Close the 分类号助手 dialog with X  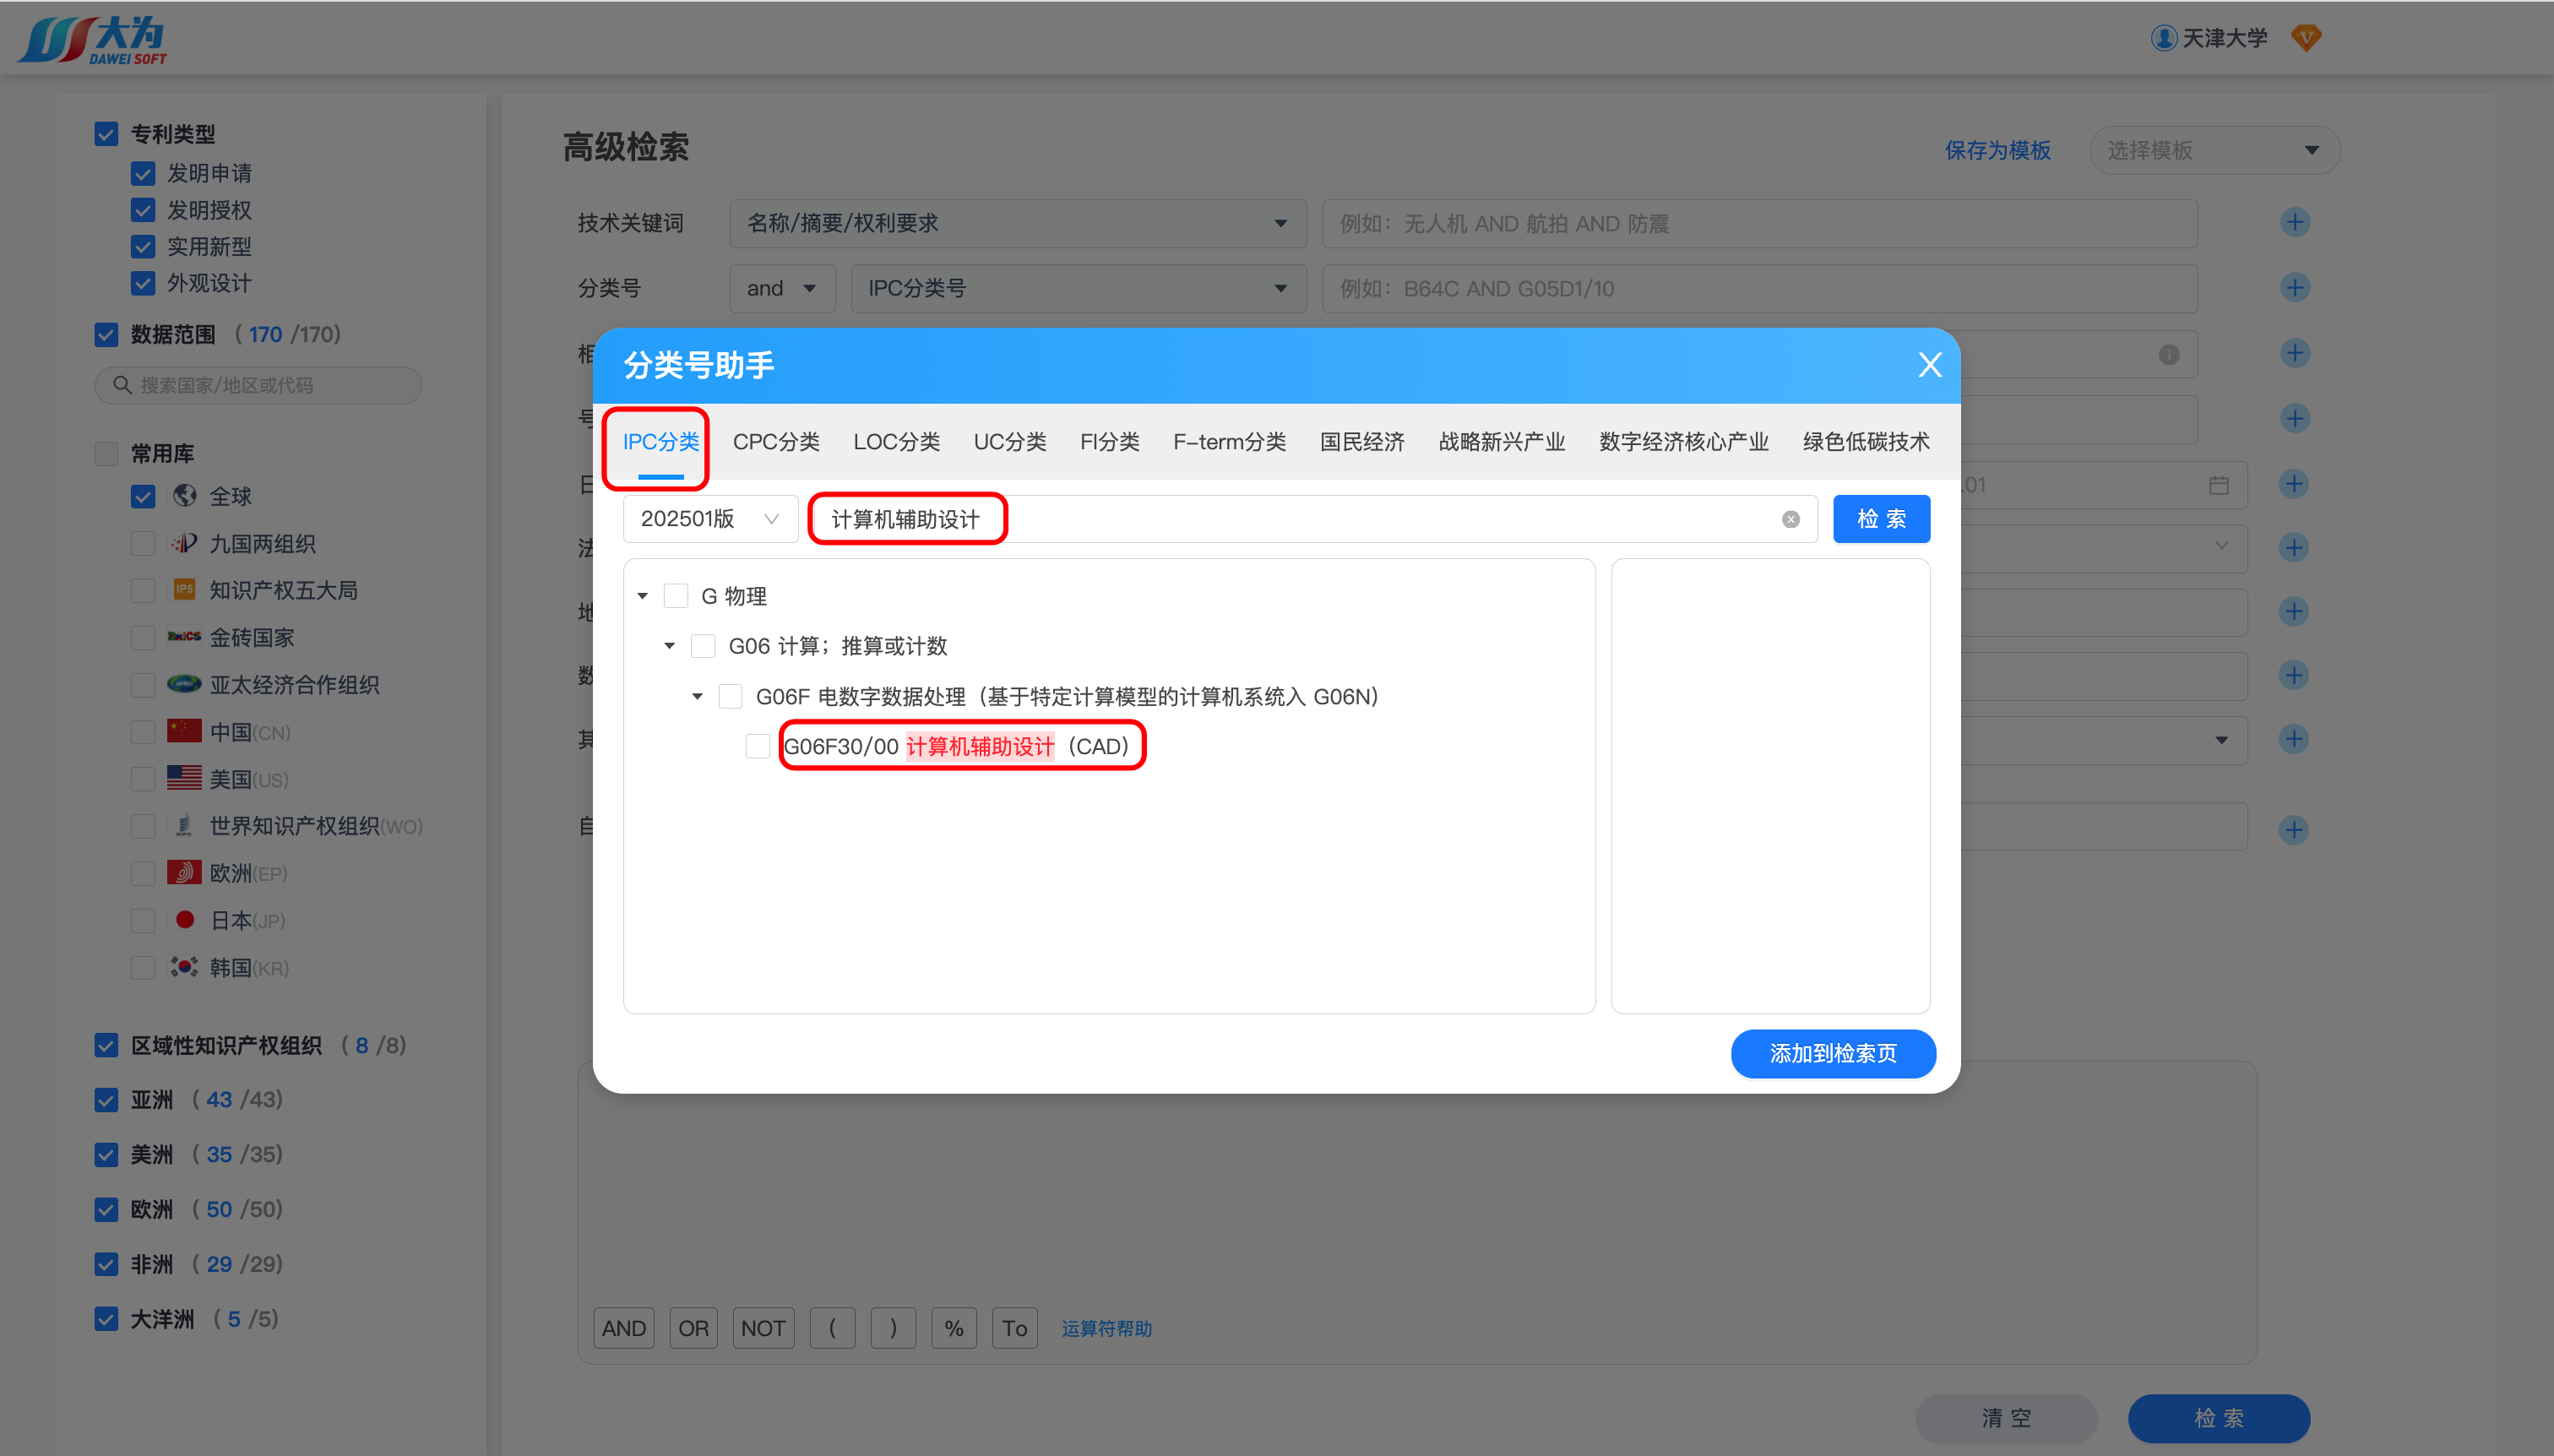coord(1929,365)
